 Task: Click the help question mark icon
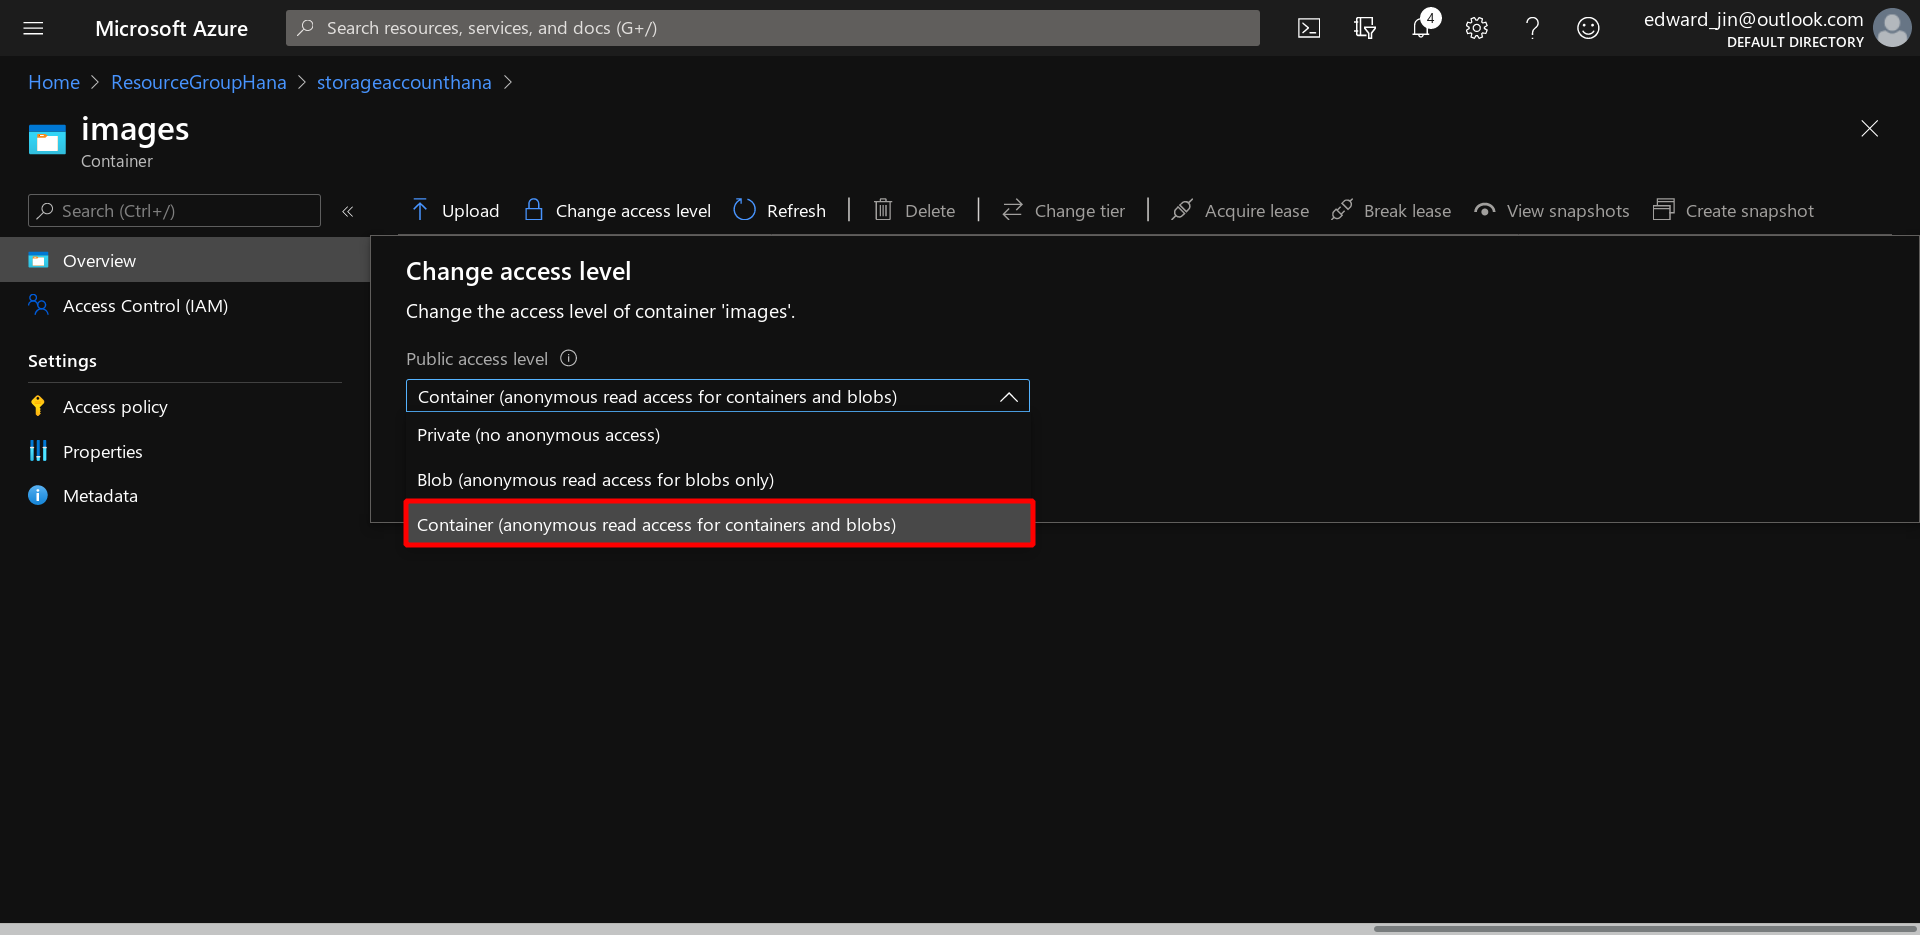point(1532,28)
